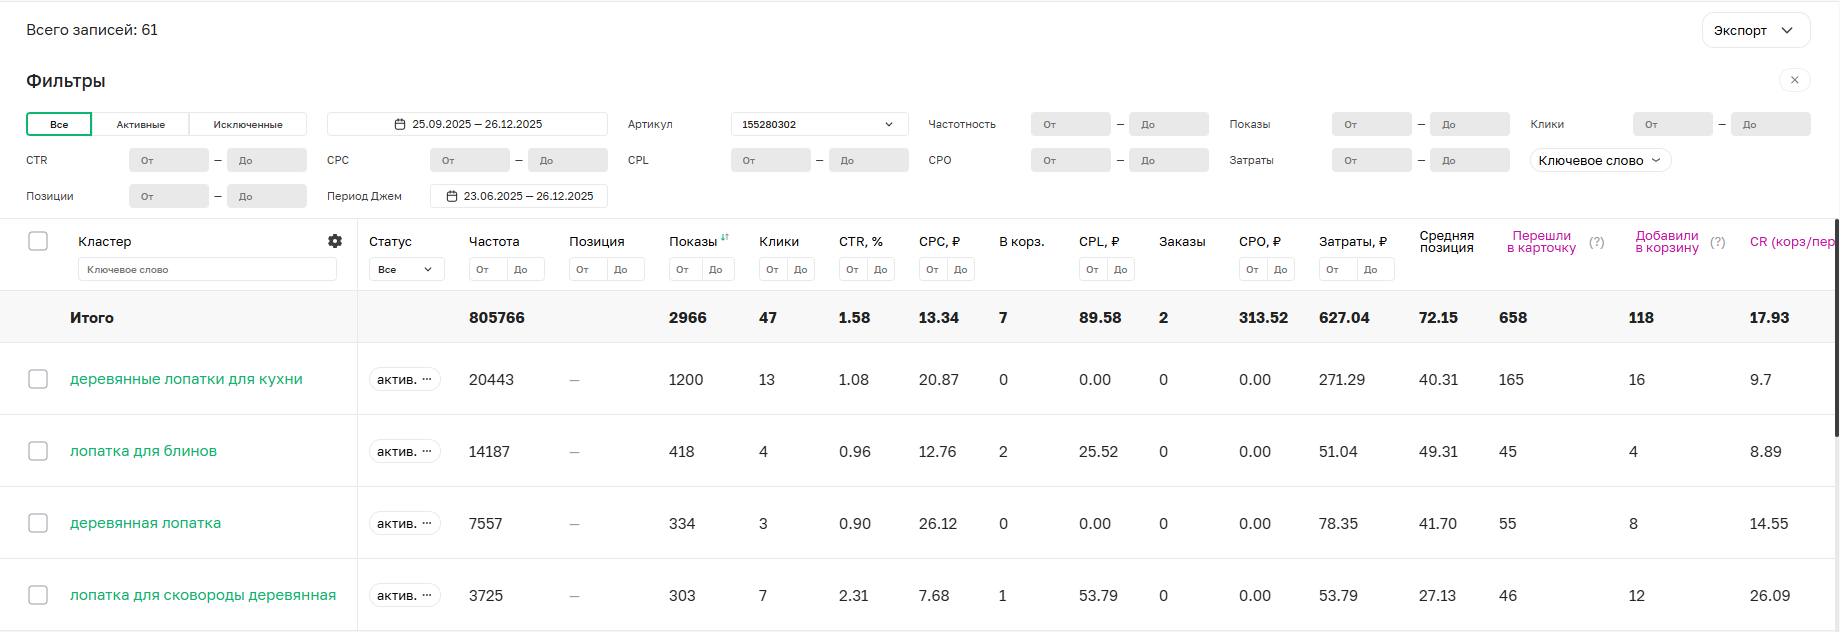Screen dimensions: 1840x632
Task: Switch to the Активные tab
Action: [x=140, y=124]
